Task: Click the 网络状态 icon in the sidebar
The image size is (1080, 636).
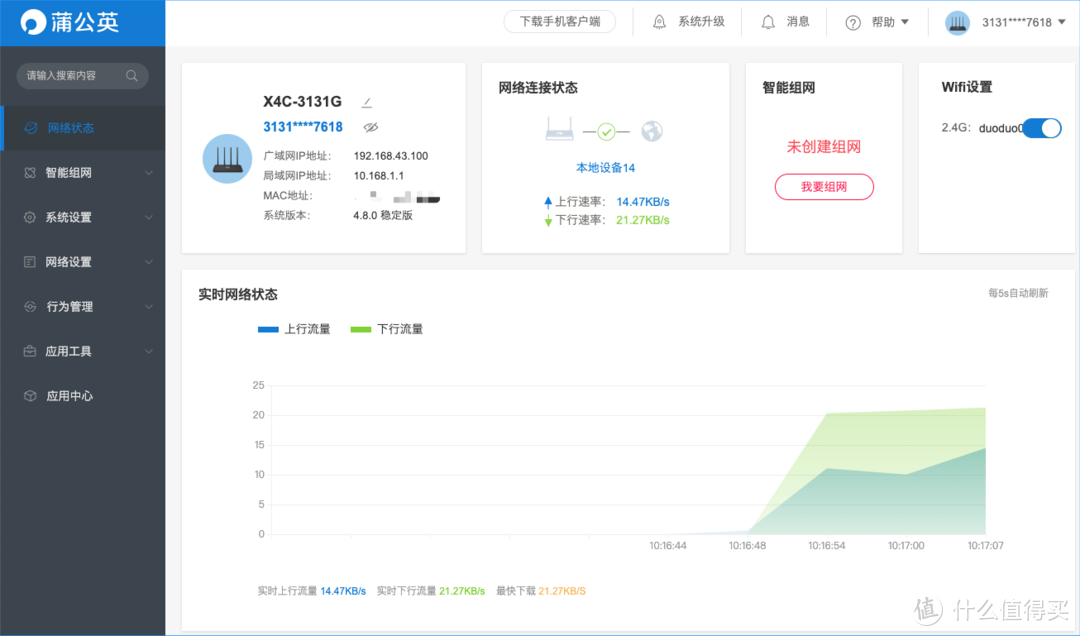Action: click(32, 127)
